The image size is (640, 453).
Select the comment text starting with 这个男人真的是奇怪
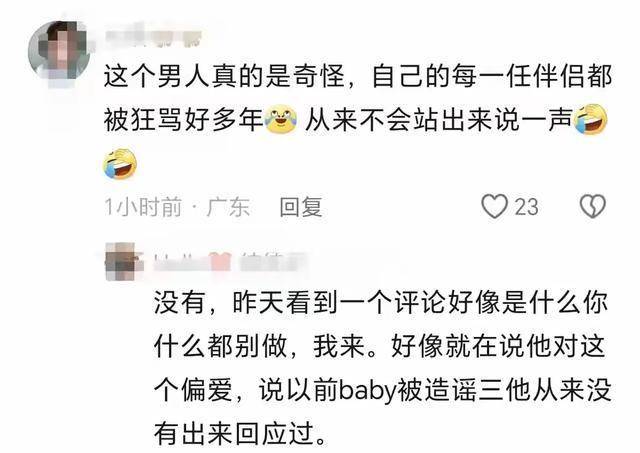tap(358, 120)
